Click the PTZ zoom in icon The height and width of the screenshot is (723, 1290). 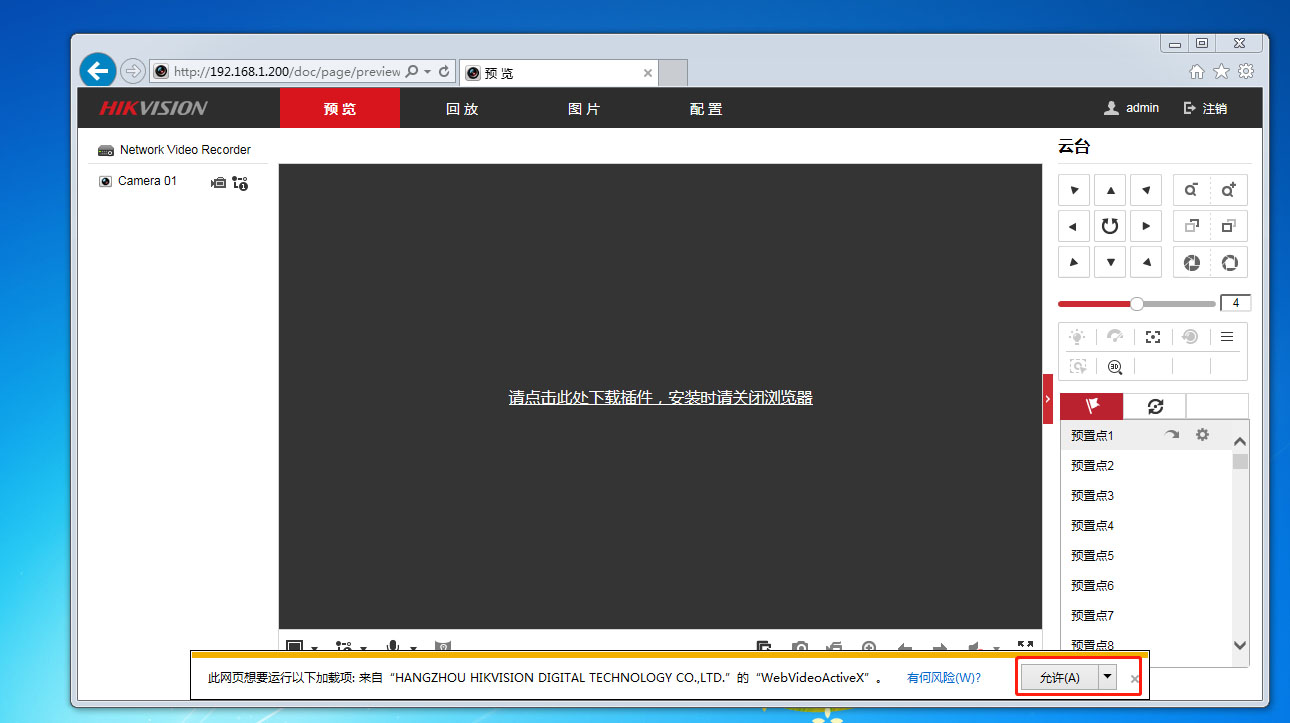tap(1228, 190)
